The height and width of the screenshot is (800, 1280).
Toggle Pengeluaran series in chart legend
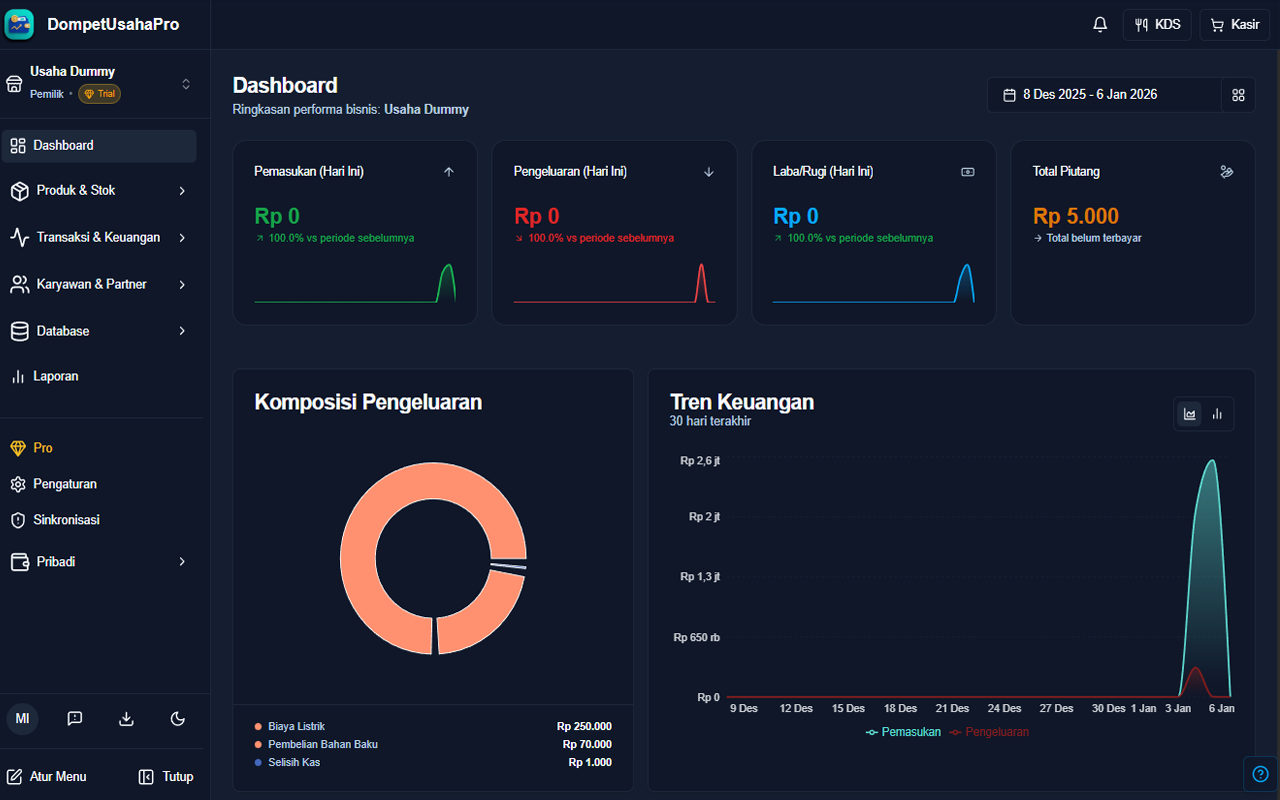coord(988,731)
